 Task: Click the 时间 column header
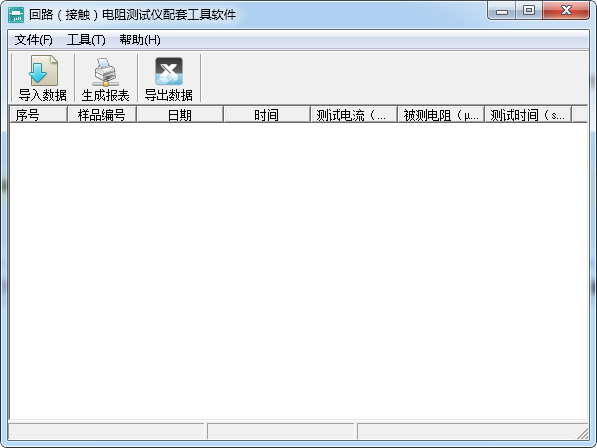[267, 115]
